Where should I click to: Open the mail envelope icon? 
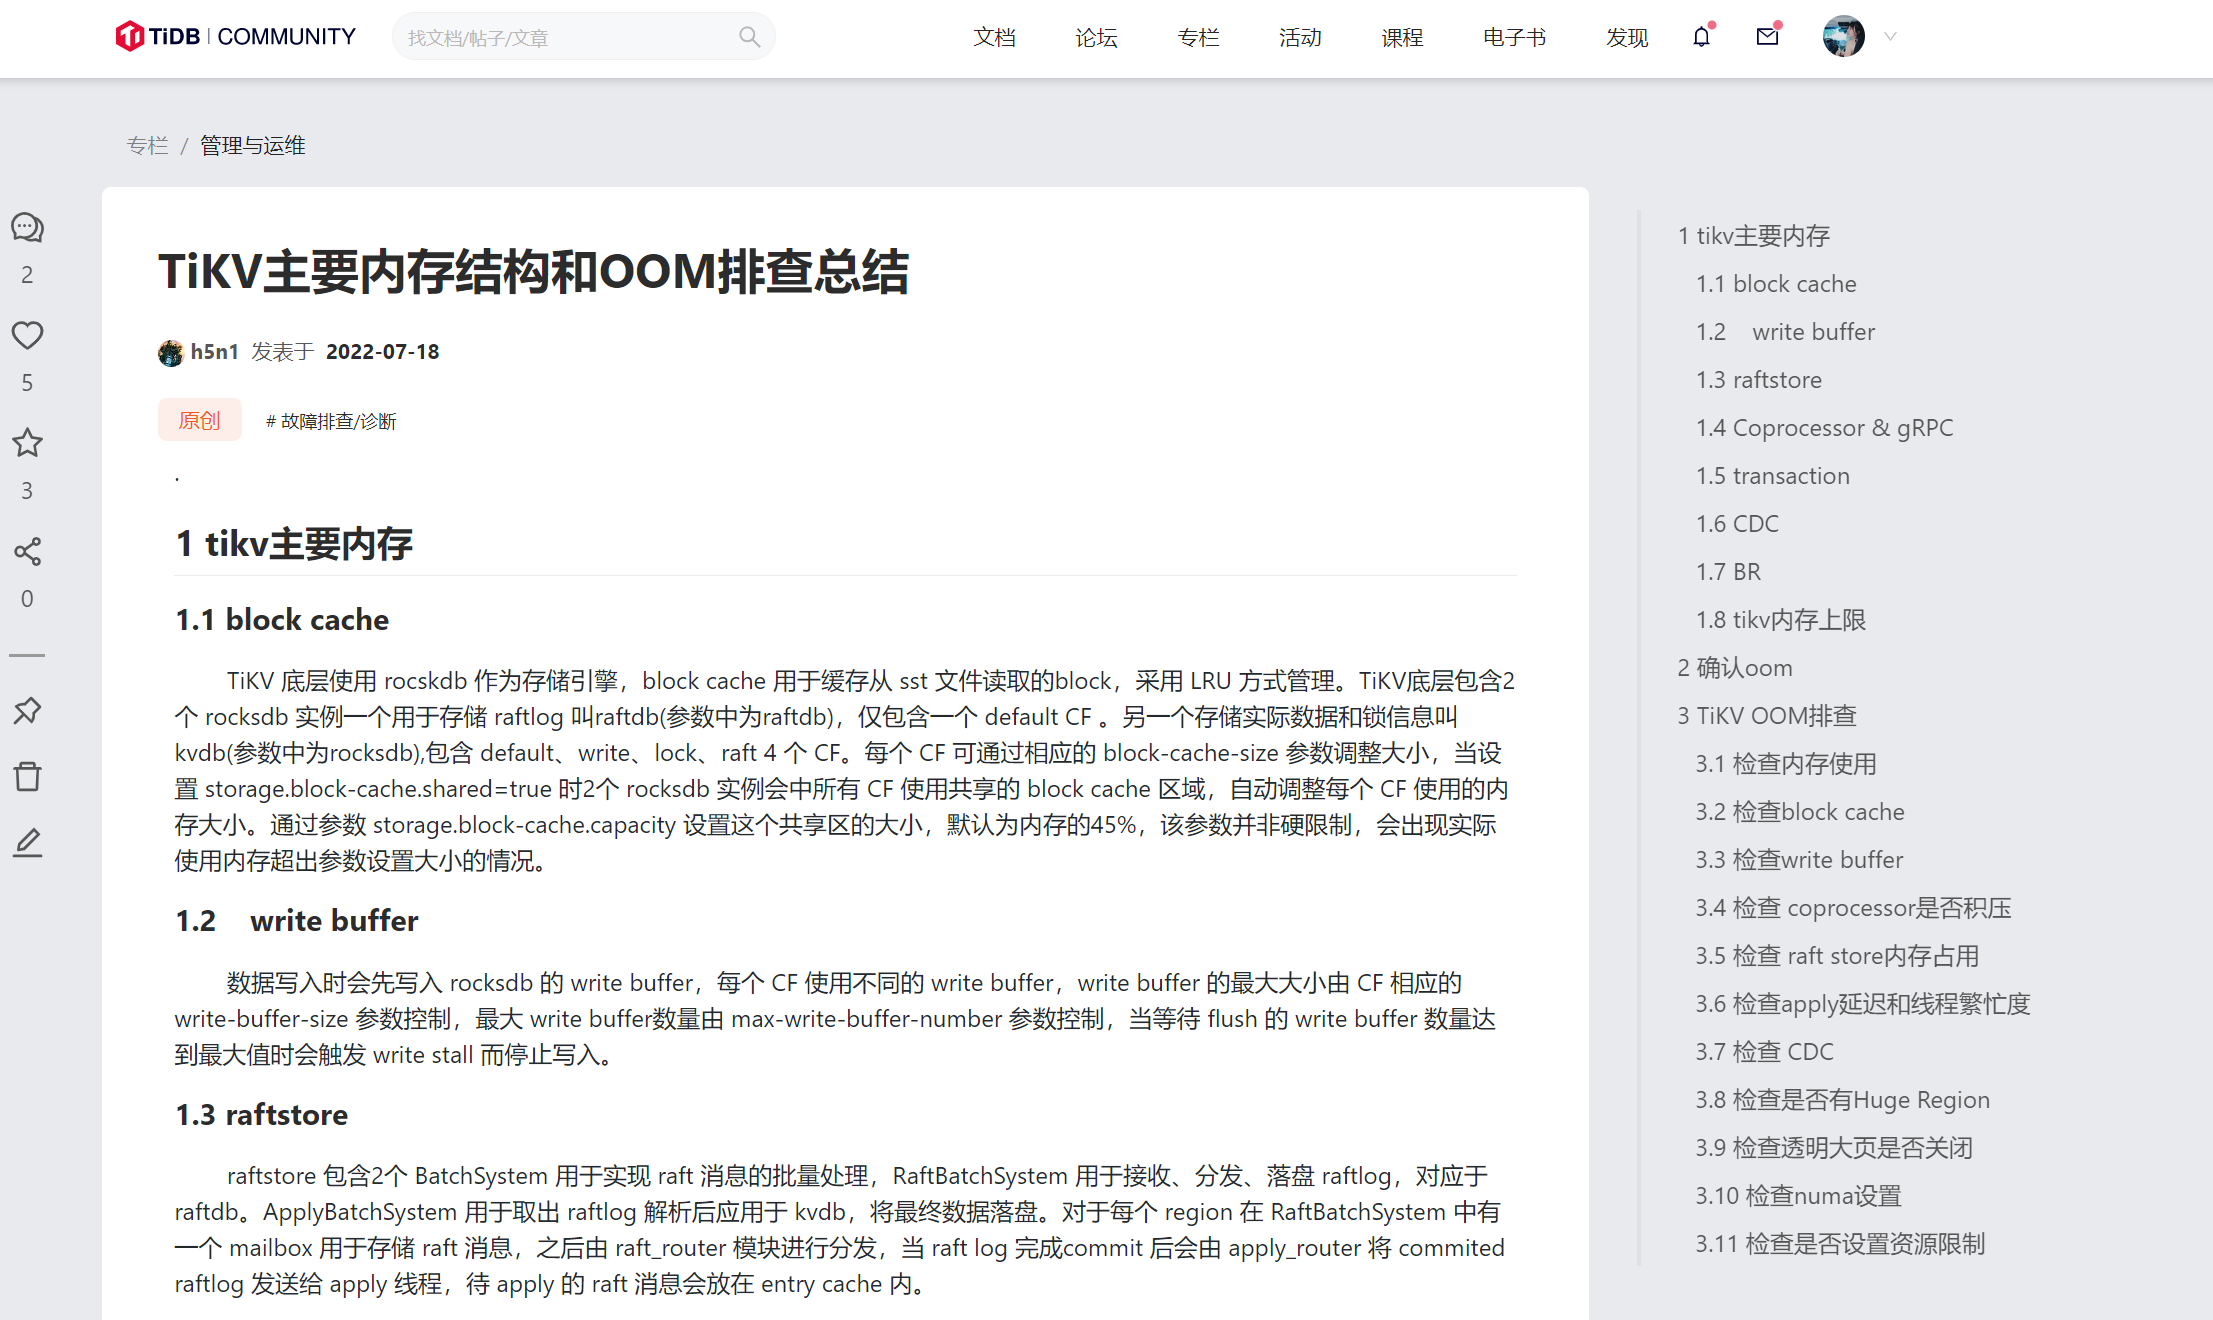(x=1767, y=37)
